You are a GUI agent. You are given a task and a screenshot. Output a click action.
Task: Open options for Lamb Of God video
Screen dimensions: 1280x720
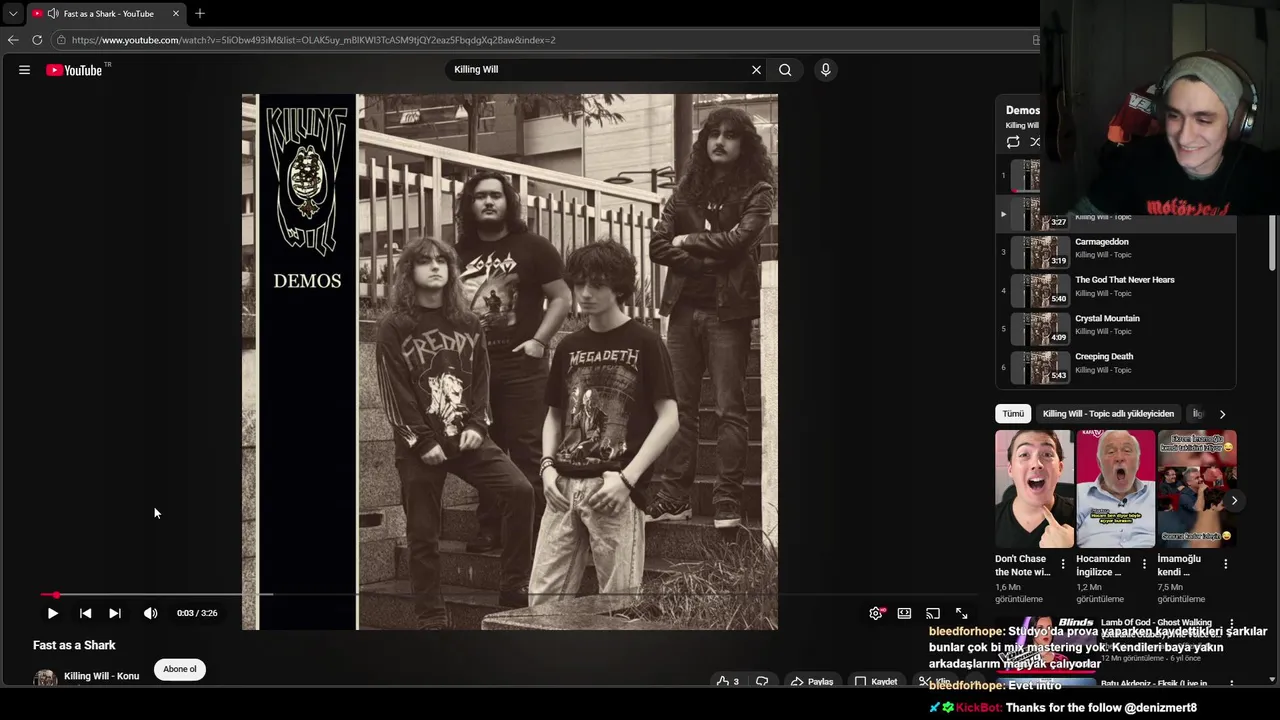(x=1231, y=623)
